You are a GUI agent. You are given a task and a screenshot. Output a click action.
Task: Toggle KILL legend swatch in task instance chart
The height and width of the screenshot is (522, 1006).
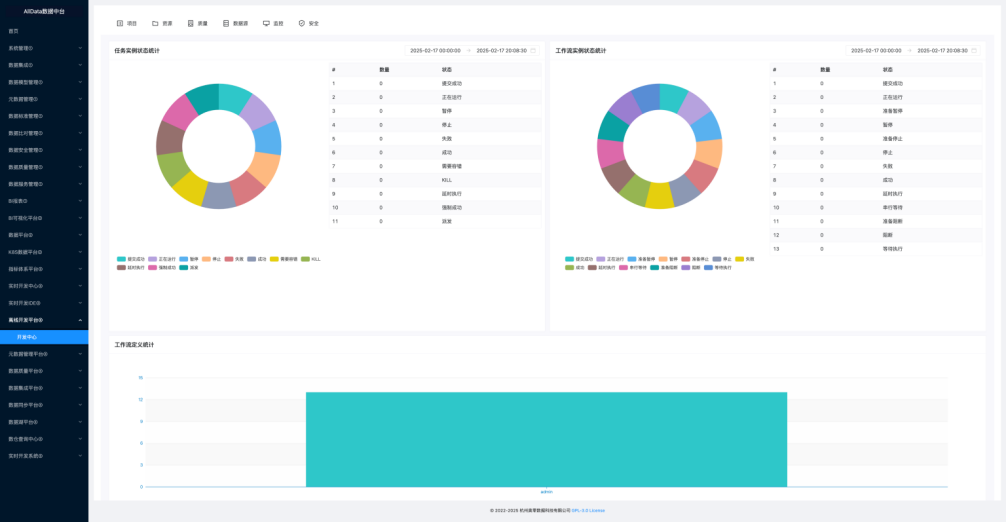305,259
